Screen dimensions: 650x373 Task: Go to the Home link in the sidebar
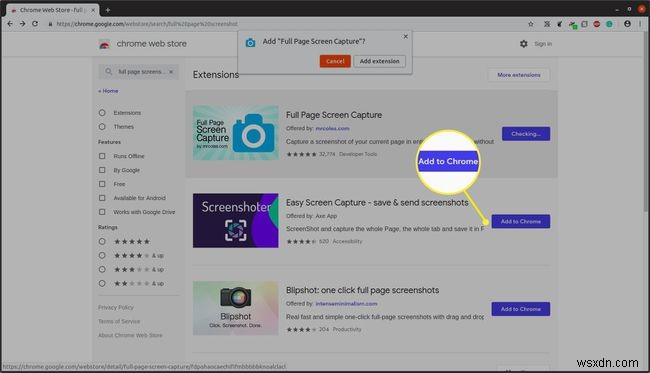coord(109,91)
